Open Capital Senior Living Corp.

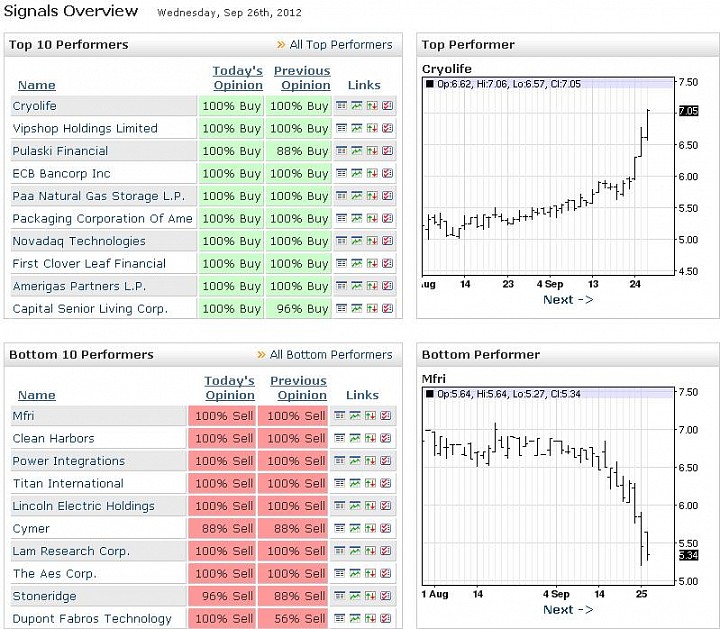90,308
